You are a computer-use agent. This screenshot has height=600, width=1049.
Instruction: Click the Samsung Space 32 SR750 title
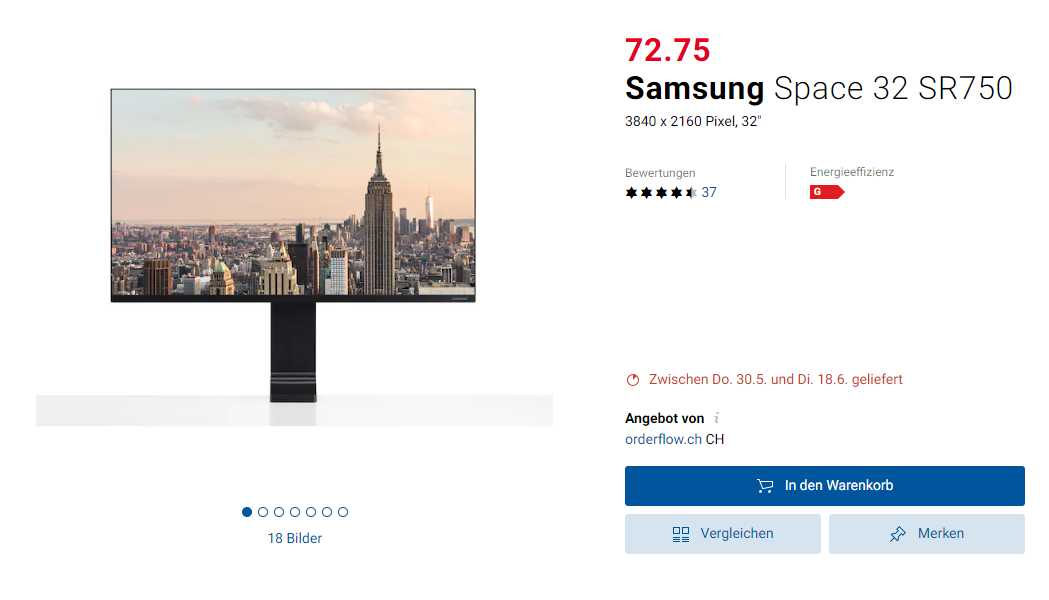coord(818,88)
